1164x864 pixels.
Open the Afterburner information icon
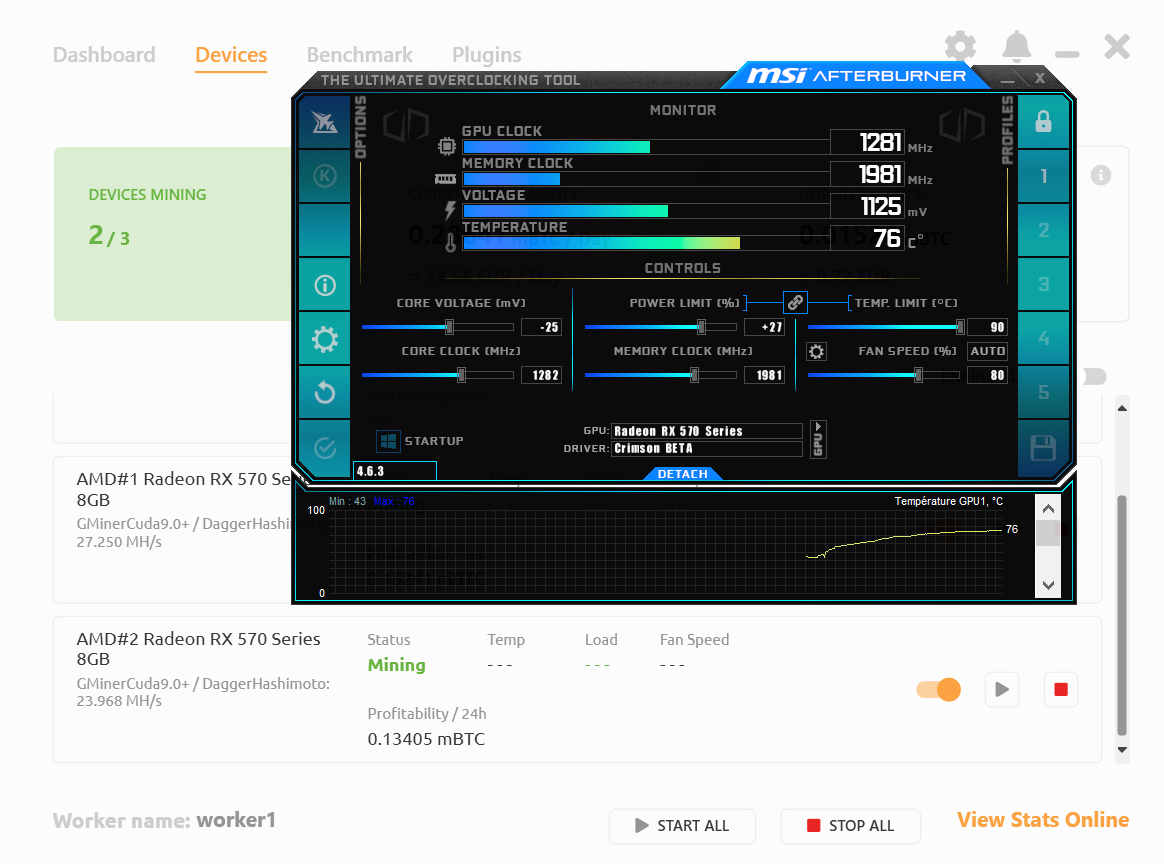click(324, 285)
